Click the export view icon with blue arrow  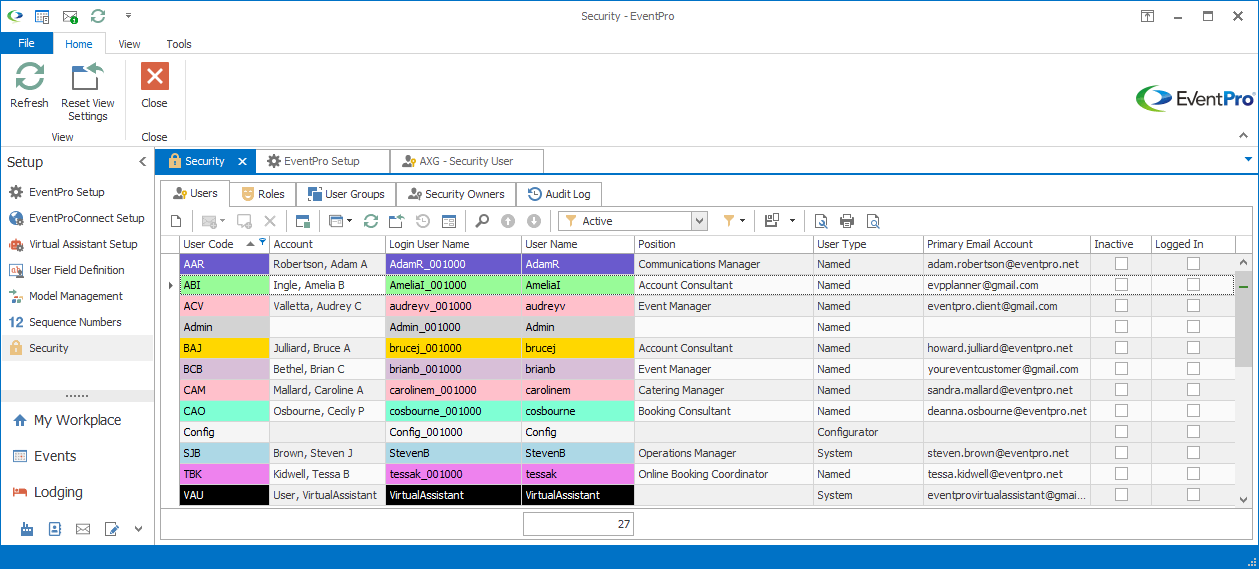pyautogui.click(x=396, y=221)
